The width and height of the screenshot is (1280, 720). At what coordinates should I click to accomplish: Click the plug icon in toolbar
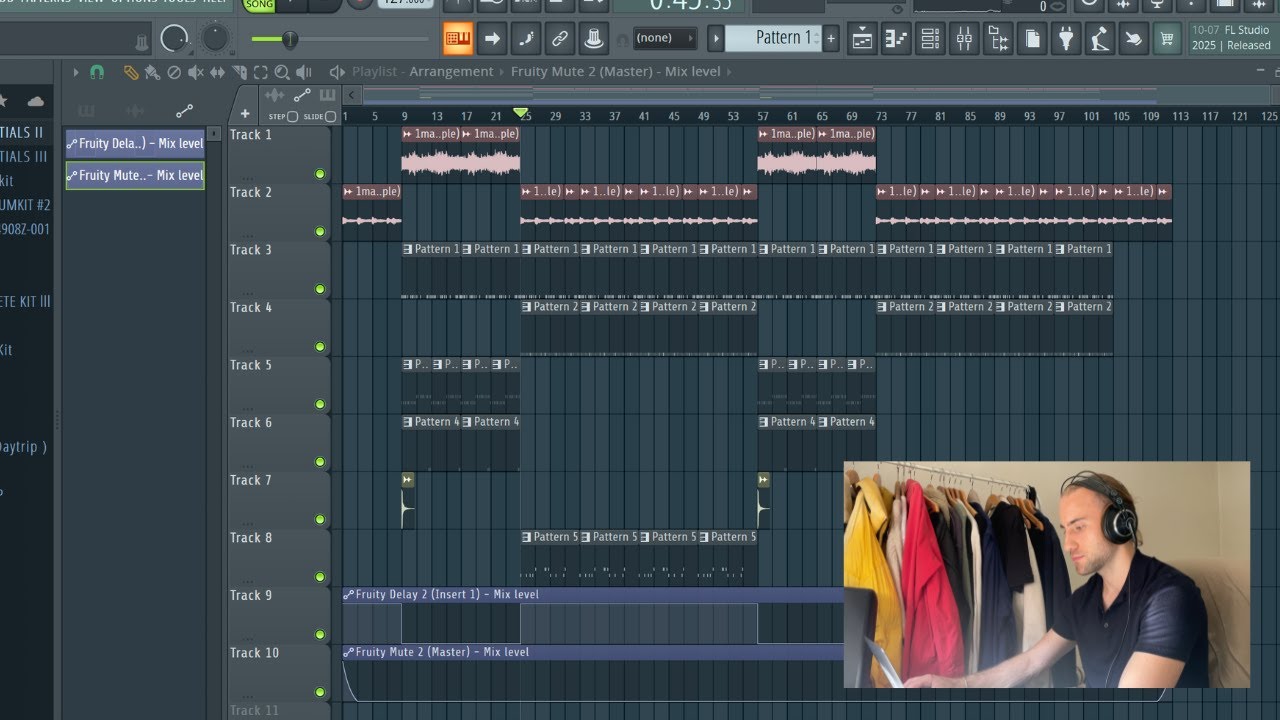1066,39
